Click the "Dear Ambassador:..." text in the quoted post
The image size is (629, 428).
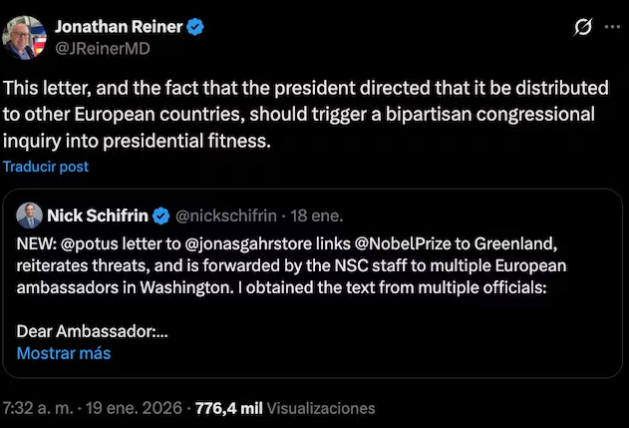pos(92,332)
